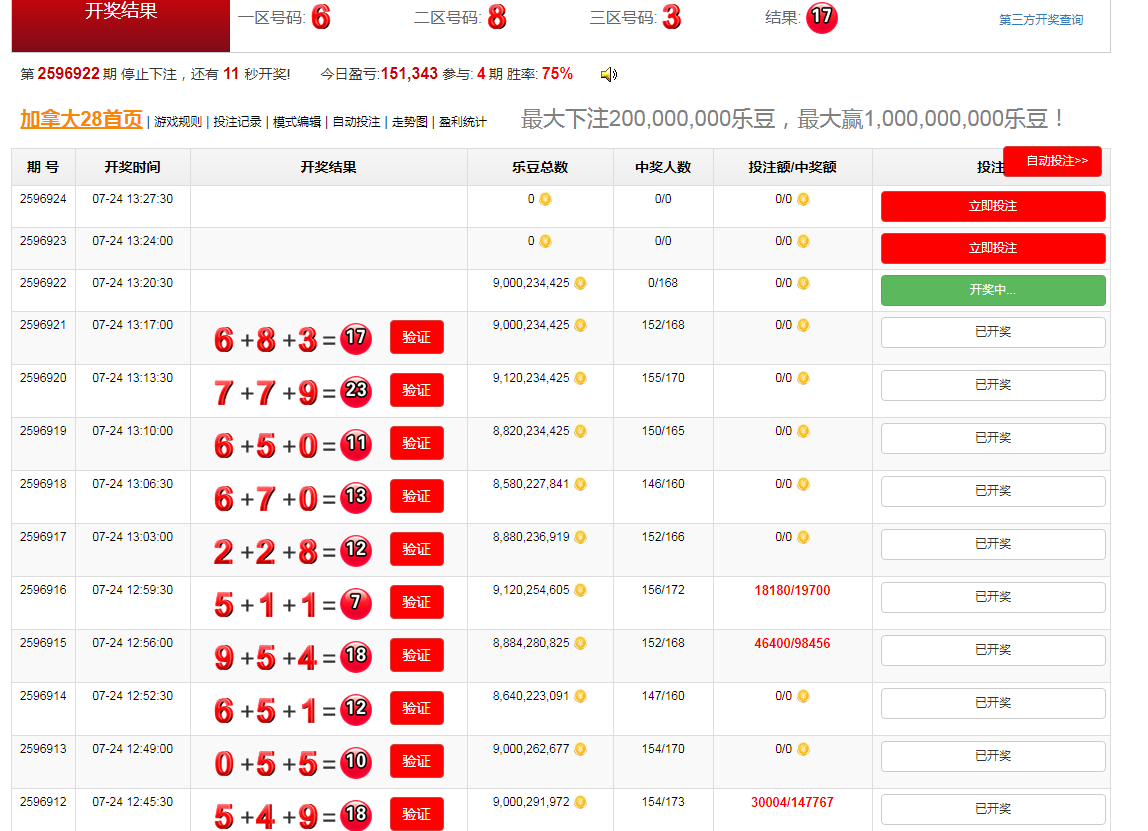Mute the sound speaker icon
Image resolution: width=1148 pixels, height=831 pixels.
[608, 74]
